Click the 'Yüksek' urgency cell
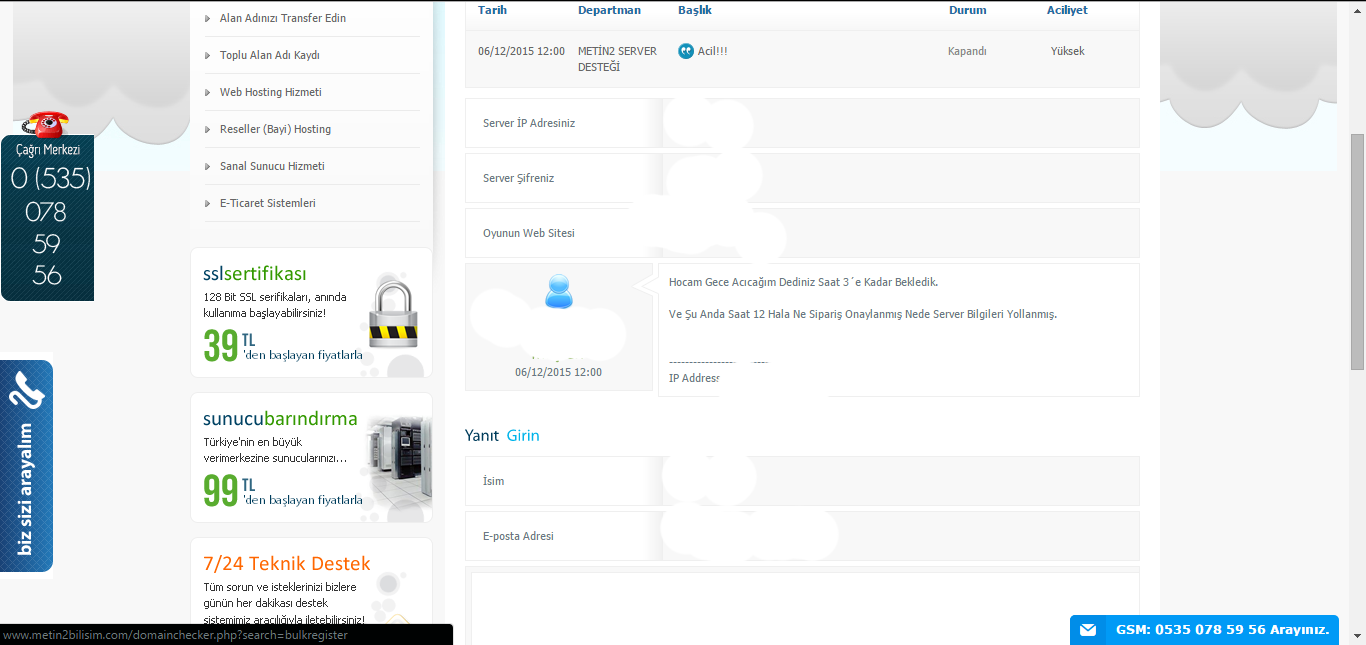Viewport: 1366px width, 645px height. click(x=1067, y=51)
